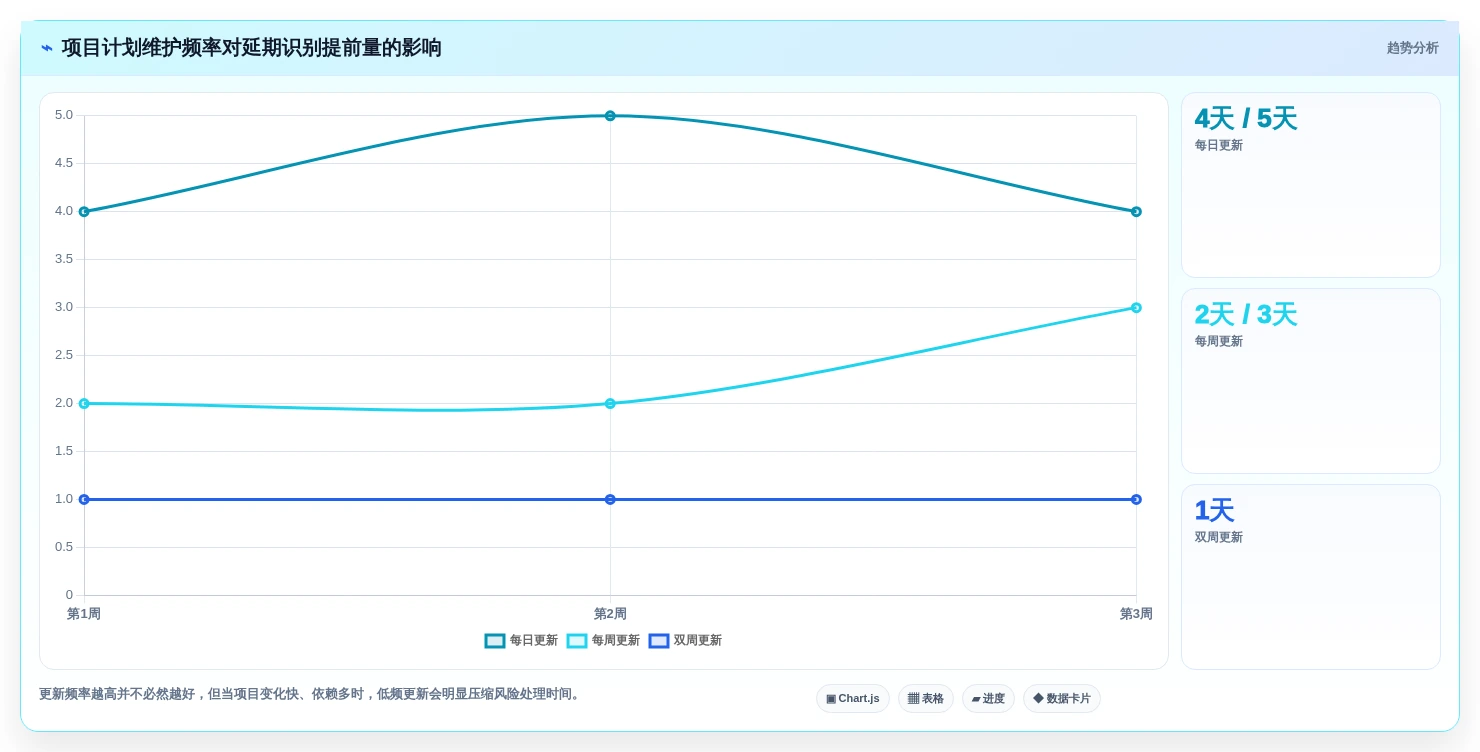Click the 每周更新 data point at 第3周
The height and width of the screenshot is (752, 1480).
coord(1136,308)
